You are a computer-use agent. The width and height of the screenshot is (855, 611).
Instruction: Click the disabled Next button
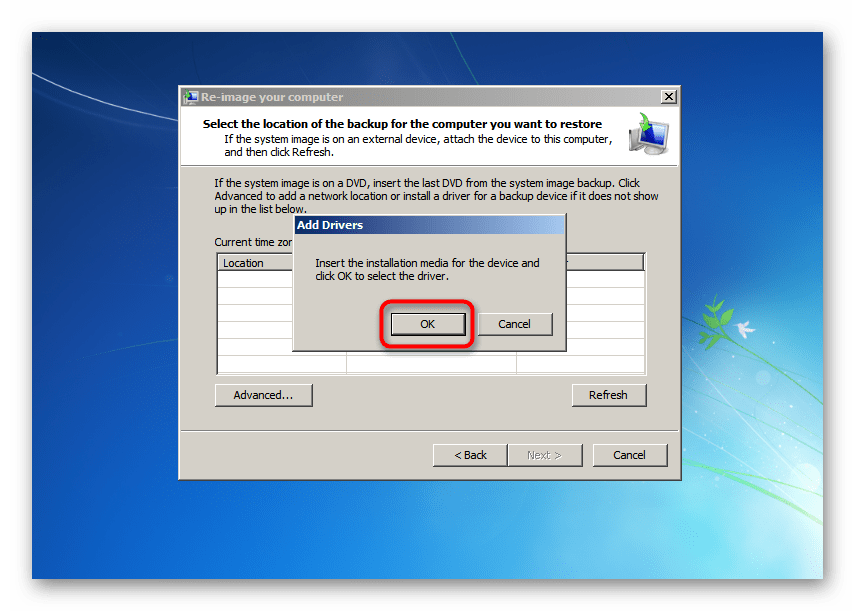point(545,455)
